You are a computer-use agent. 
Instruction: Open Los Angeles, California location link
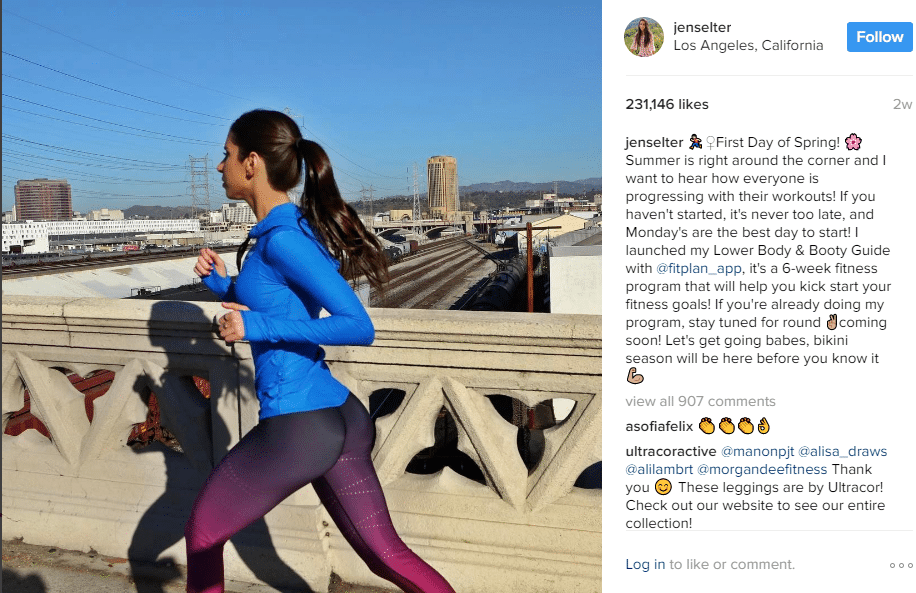click(748, 46)
